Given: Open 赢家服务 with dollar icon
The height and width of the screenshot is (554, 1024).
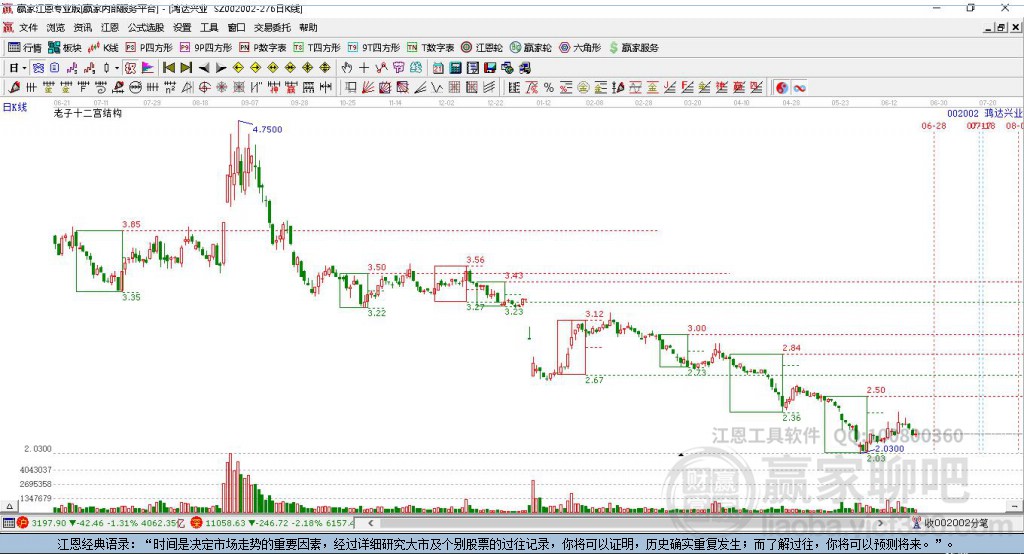Looking at the screenshot, I should pos(634,48).
